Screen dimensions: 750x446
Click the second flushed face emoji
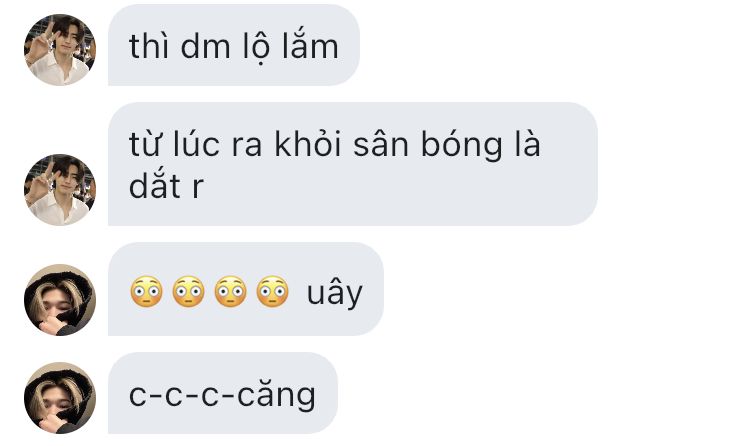coord(188,291)
